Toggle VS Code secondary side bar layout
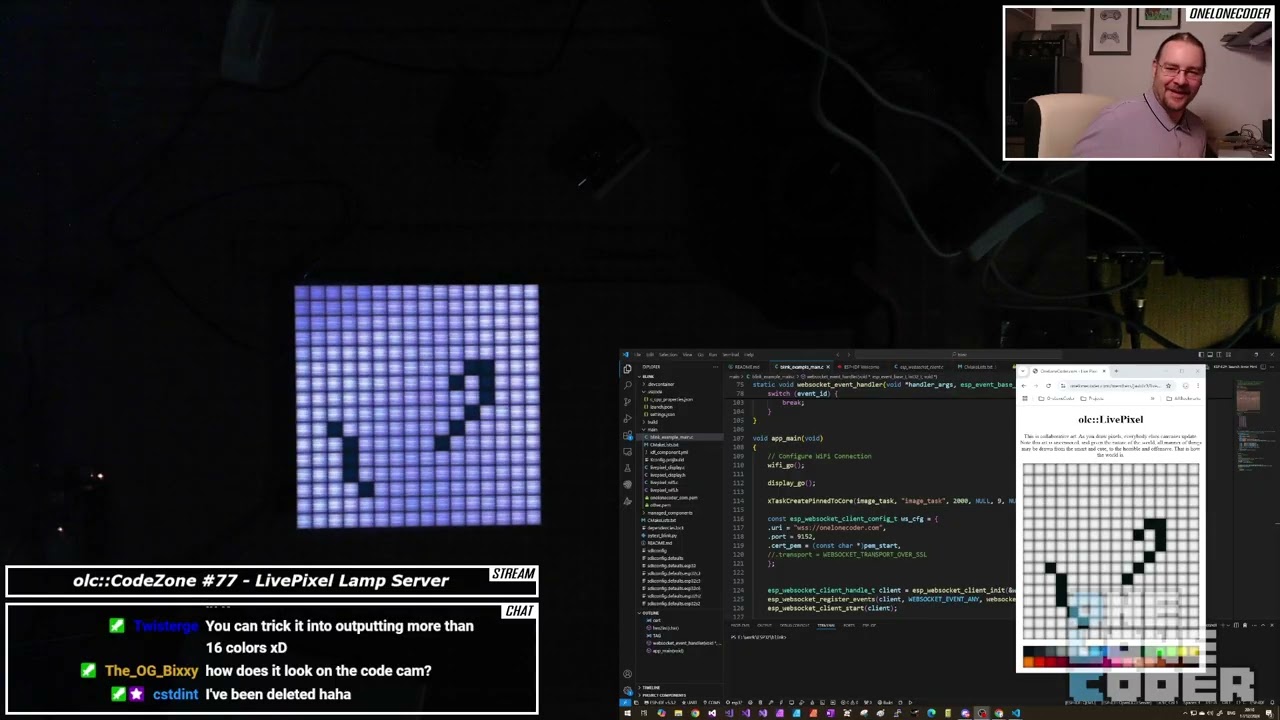This screenshot has height=720, width=1280. pyautogui.click(x=1219, y=354)
